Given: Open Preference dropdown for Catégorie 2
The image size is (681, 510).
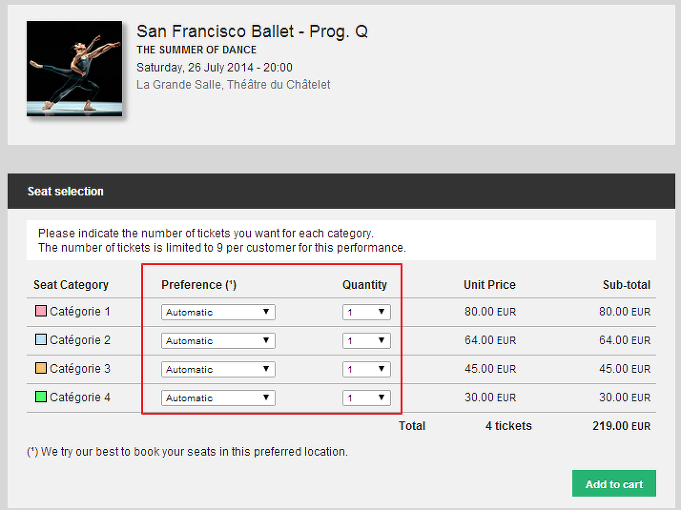Looking at the screenshot, I should [218, 341].
